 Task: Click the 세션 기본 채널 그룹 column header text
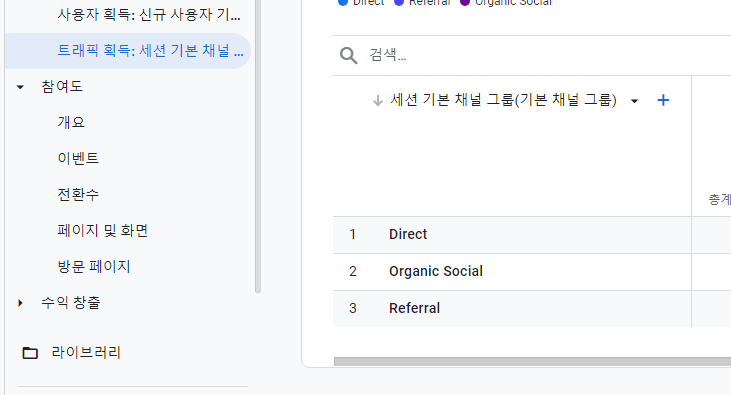503,100
